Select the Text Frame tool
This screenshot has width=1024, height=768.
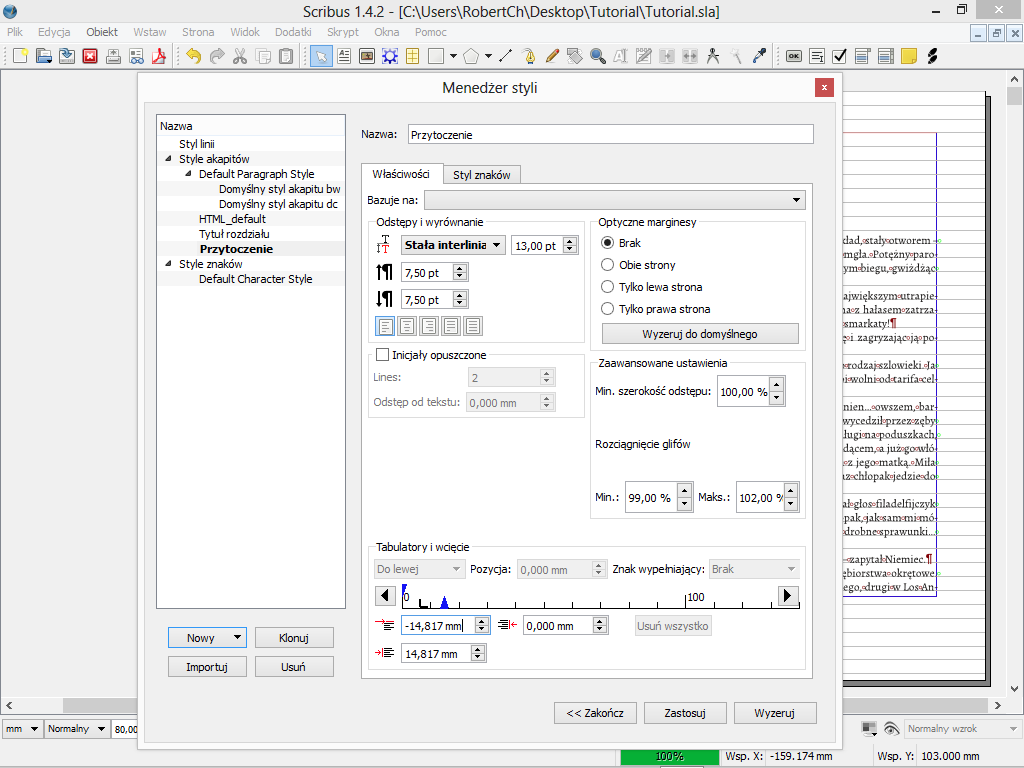pos(344,56)
